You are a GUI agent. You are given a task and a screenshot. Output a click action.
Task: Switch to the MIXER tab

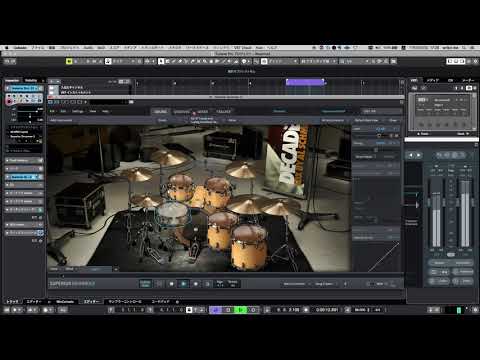click(x=203, y=112)
